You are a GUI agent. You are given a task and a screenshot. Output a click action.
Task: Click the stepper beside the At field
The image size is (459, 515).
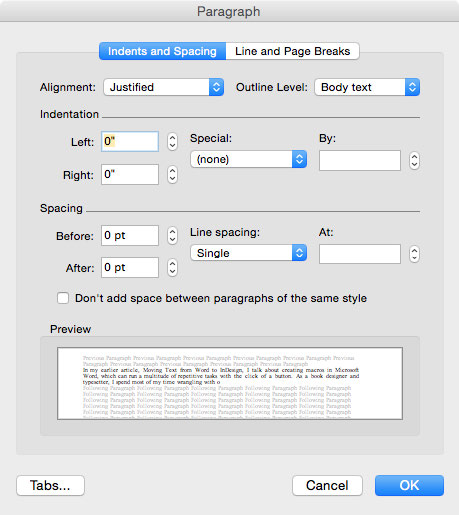pos(414,254)
